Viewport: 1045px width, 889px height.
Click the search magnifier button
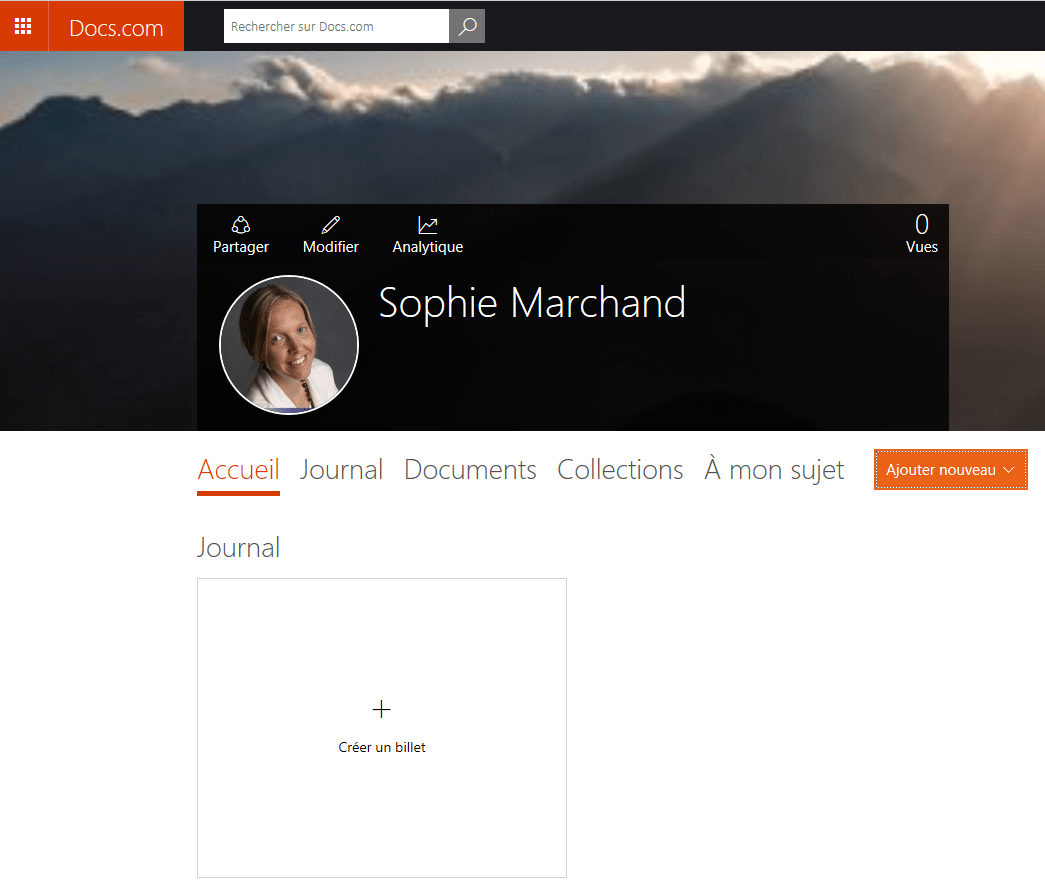(x=467, y=27)
